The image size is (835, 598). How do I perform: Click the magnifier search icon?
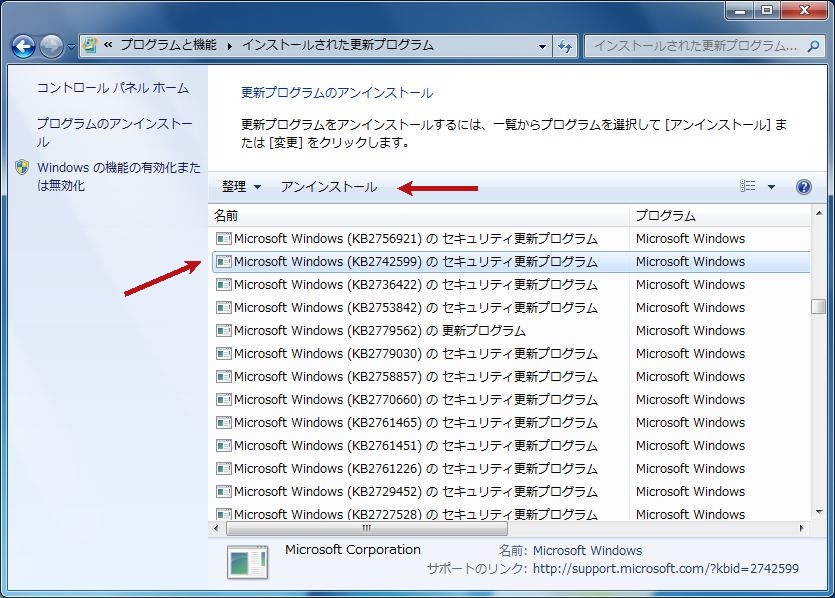[x=813, y=46]
